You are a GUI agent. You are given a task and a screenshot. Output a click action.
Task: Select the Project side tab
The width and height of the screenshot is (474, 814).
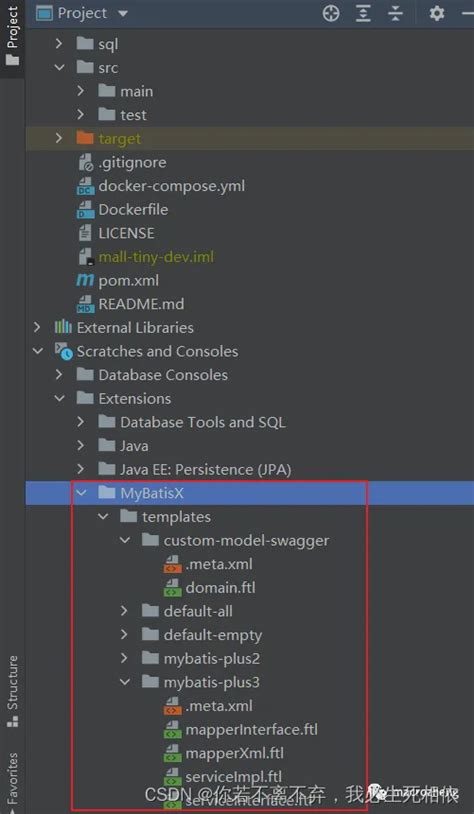pos(12,35)
